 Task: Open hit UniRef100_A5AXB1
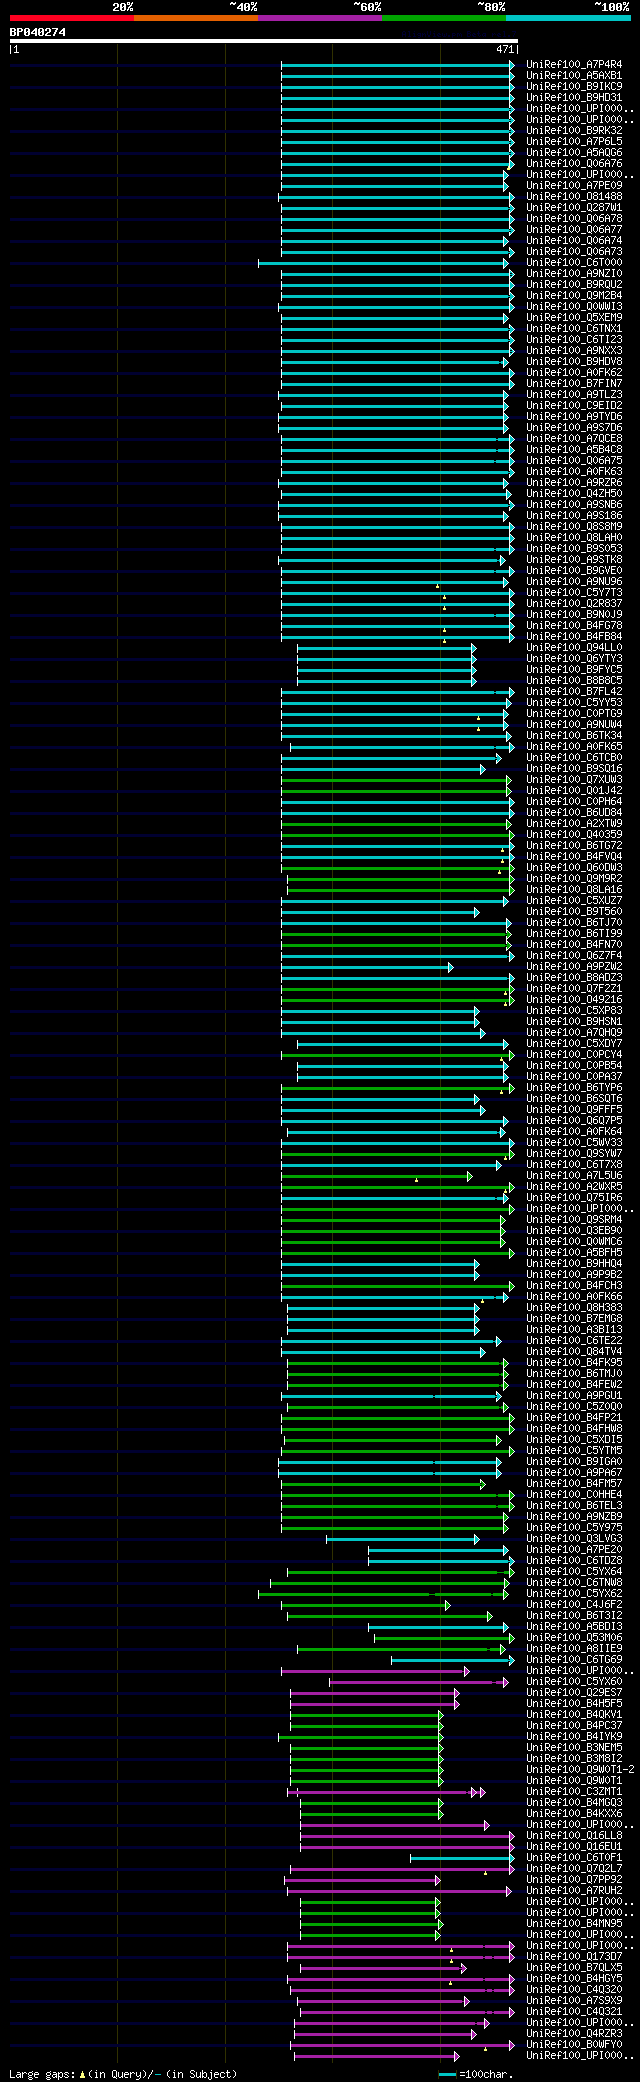tap(574, 75)
